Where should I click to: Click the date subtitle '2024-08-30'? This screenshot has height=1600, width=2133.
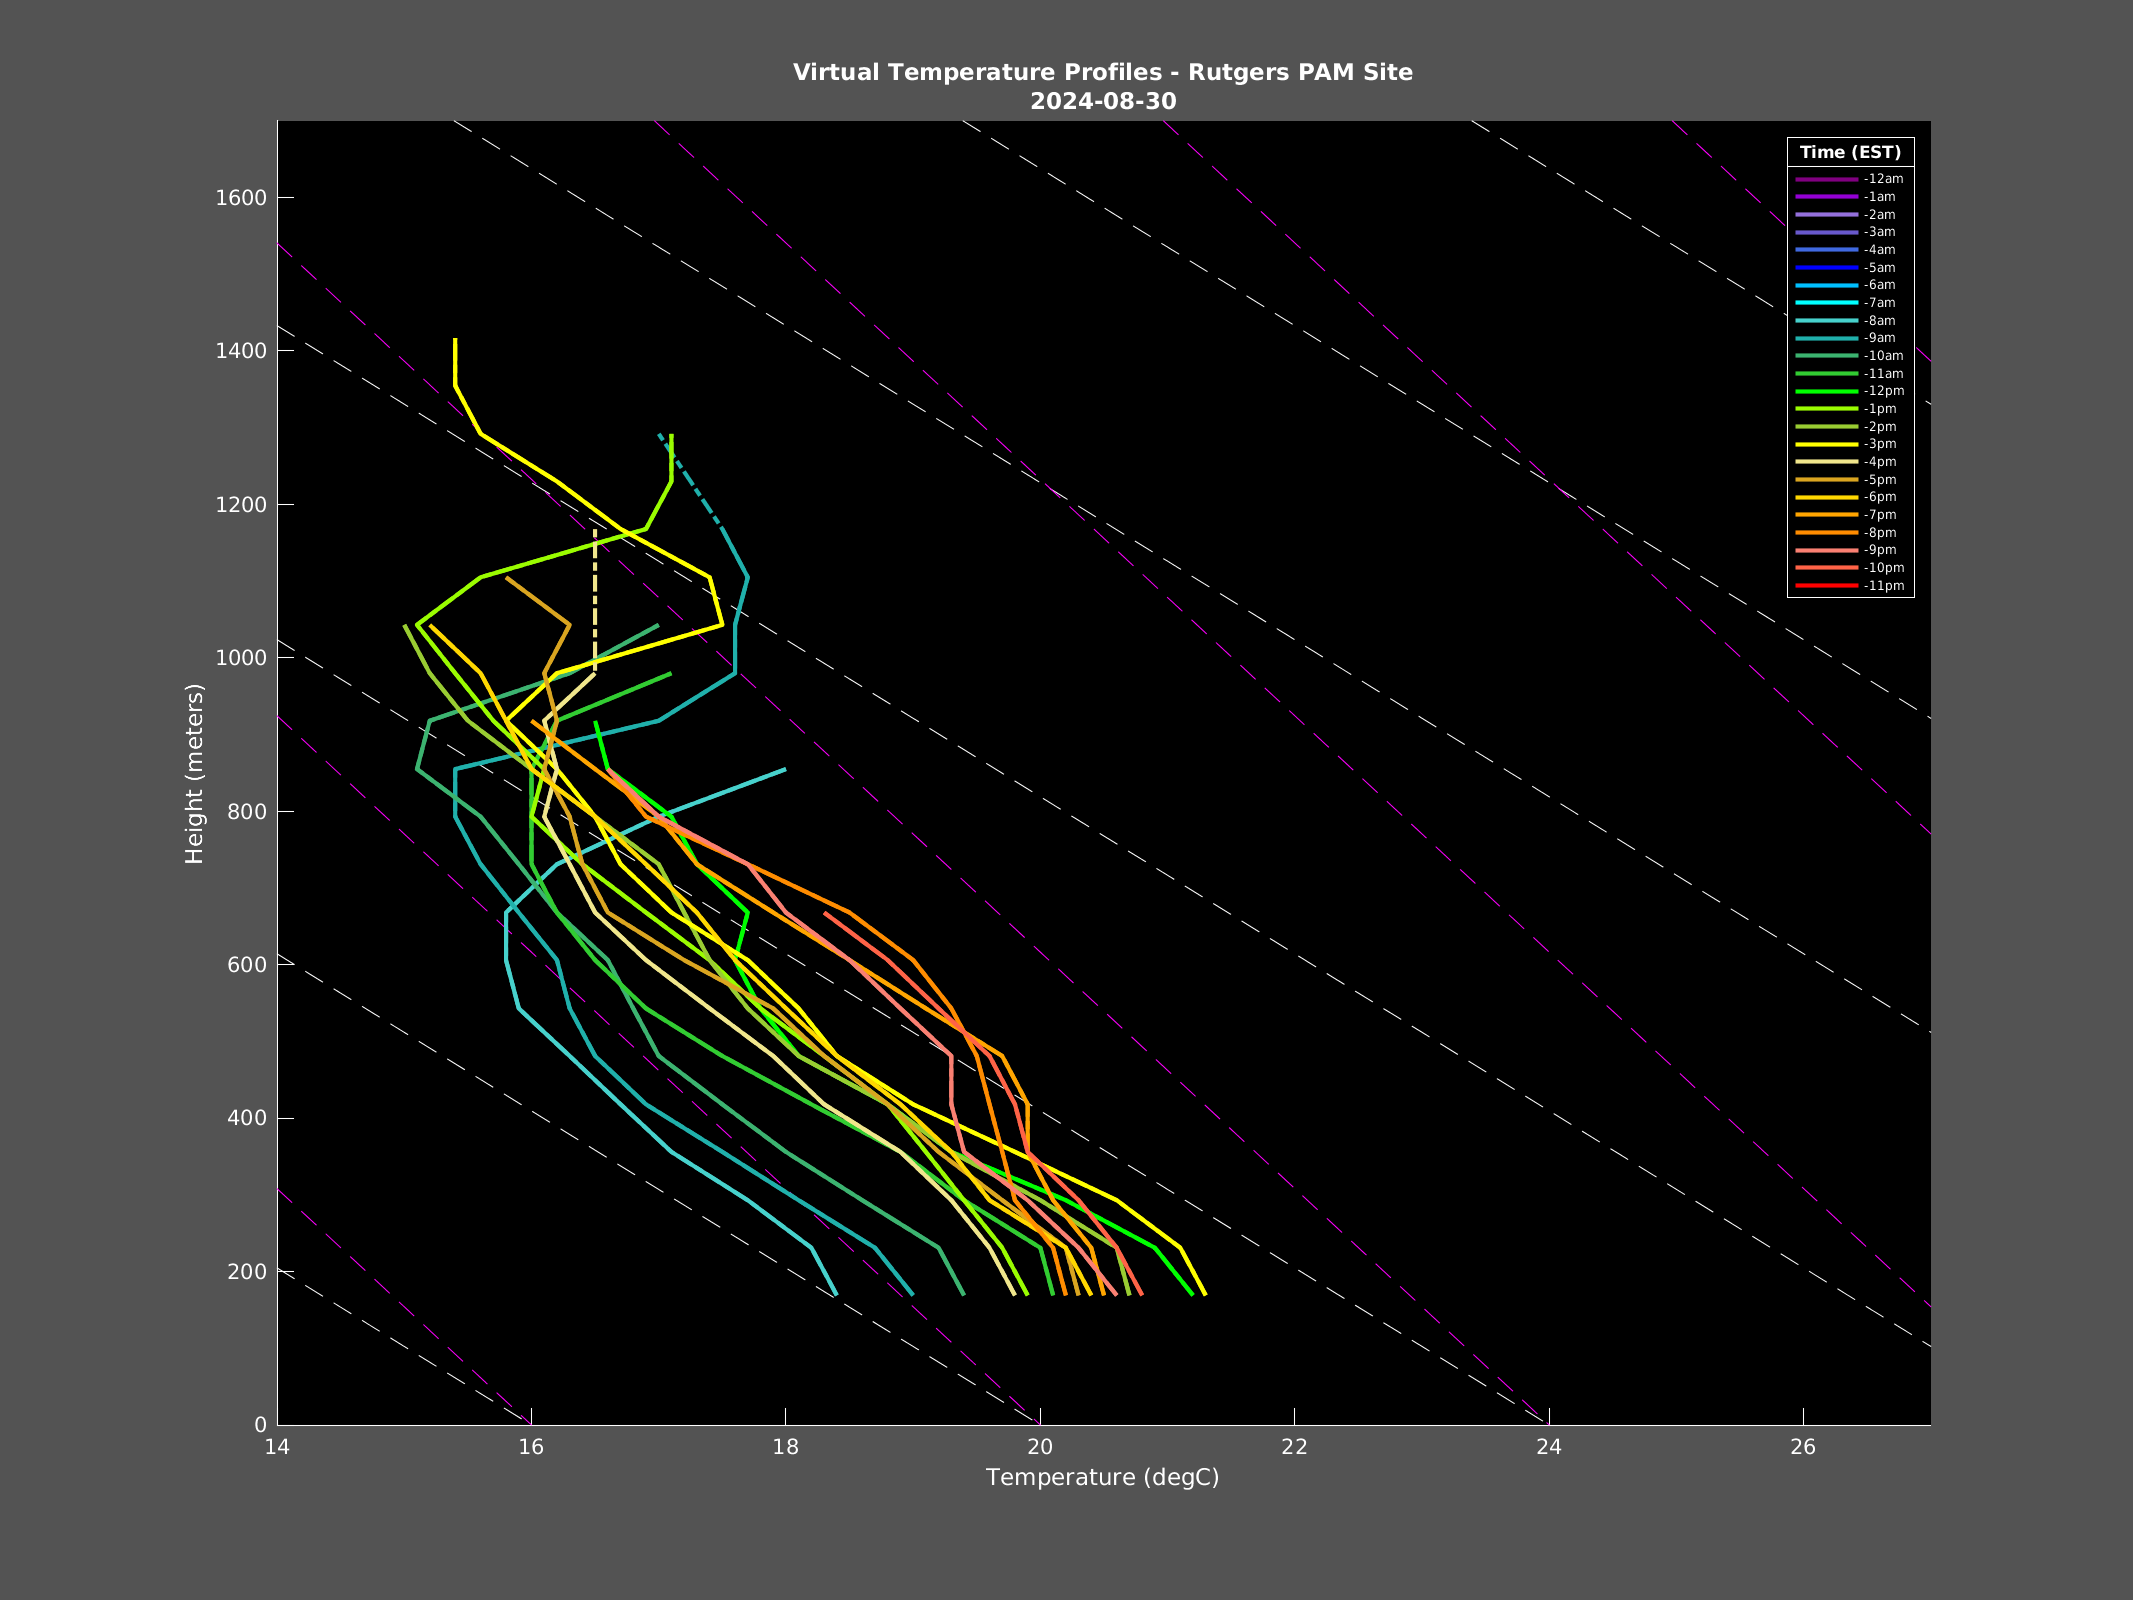[x=1103, y=101]
